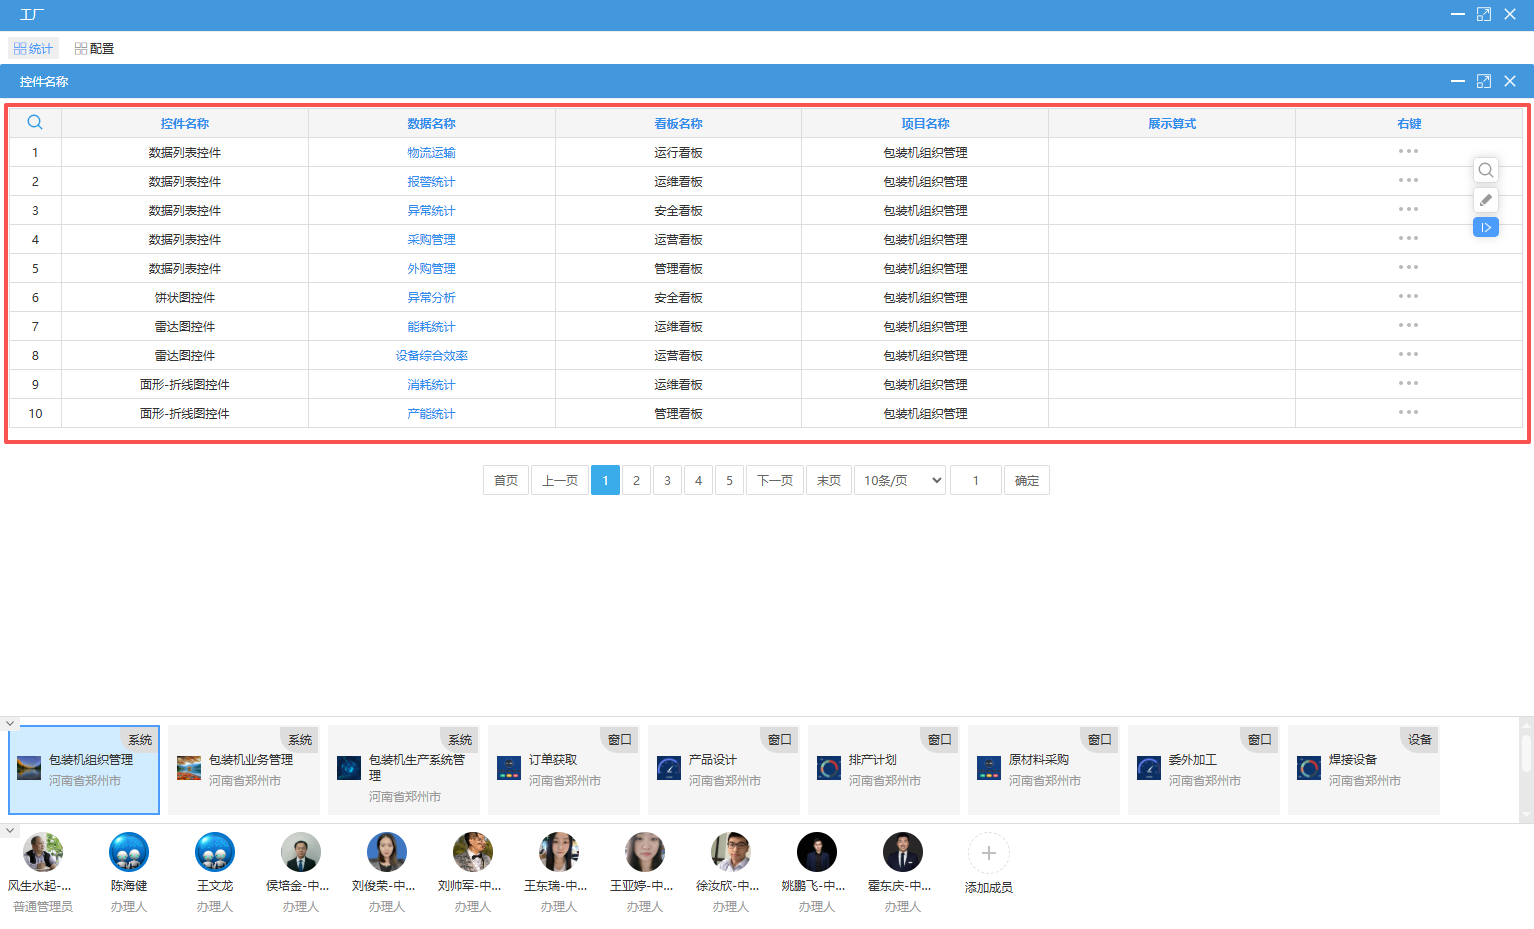Open the 设备综合效率 data link
The height and width of the screenshot is (929, 1534).
tap(431, 356)
